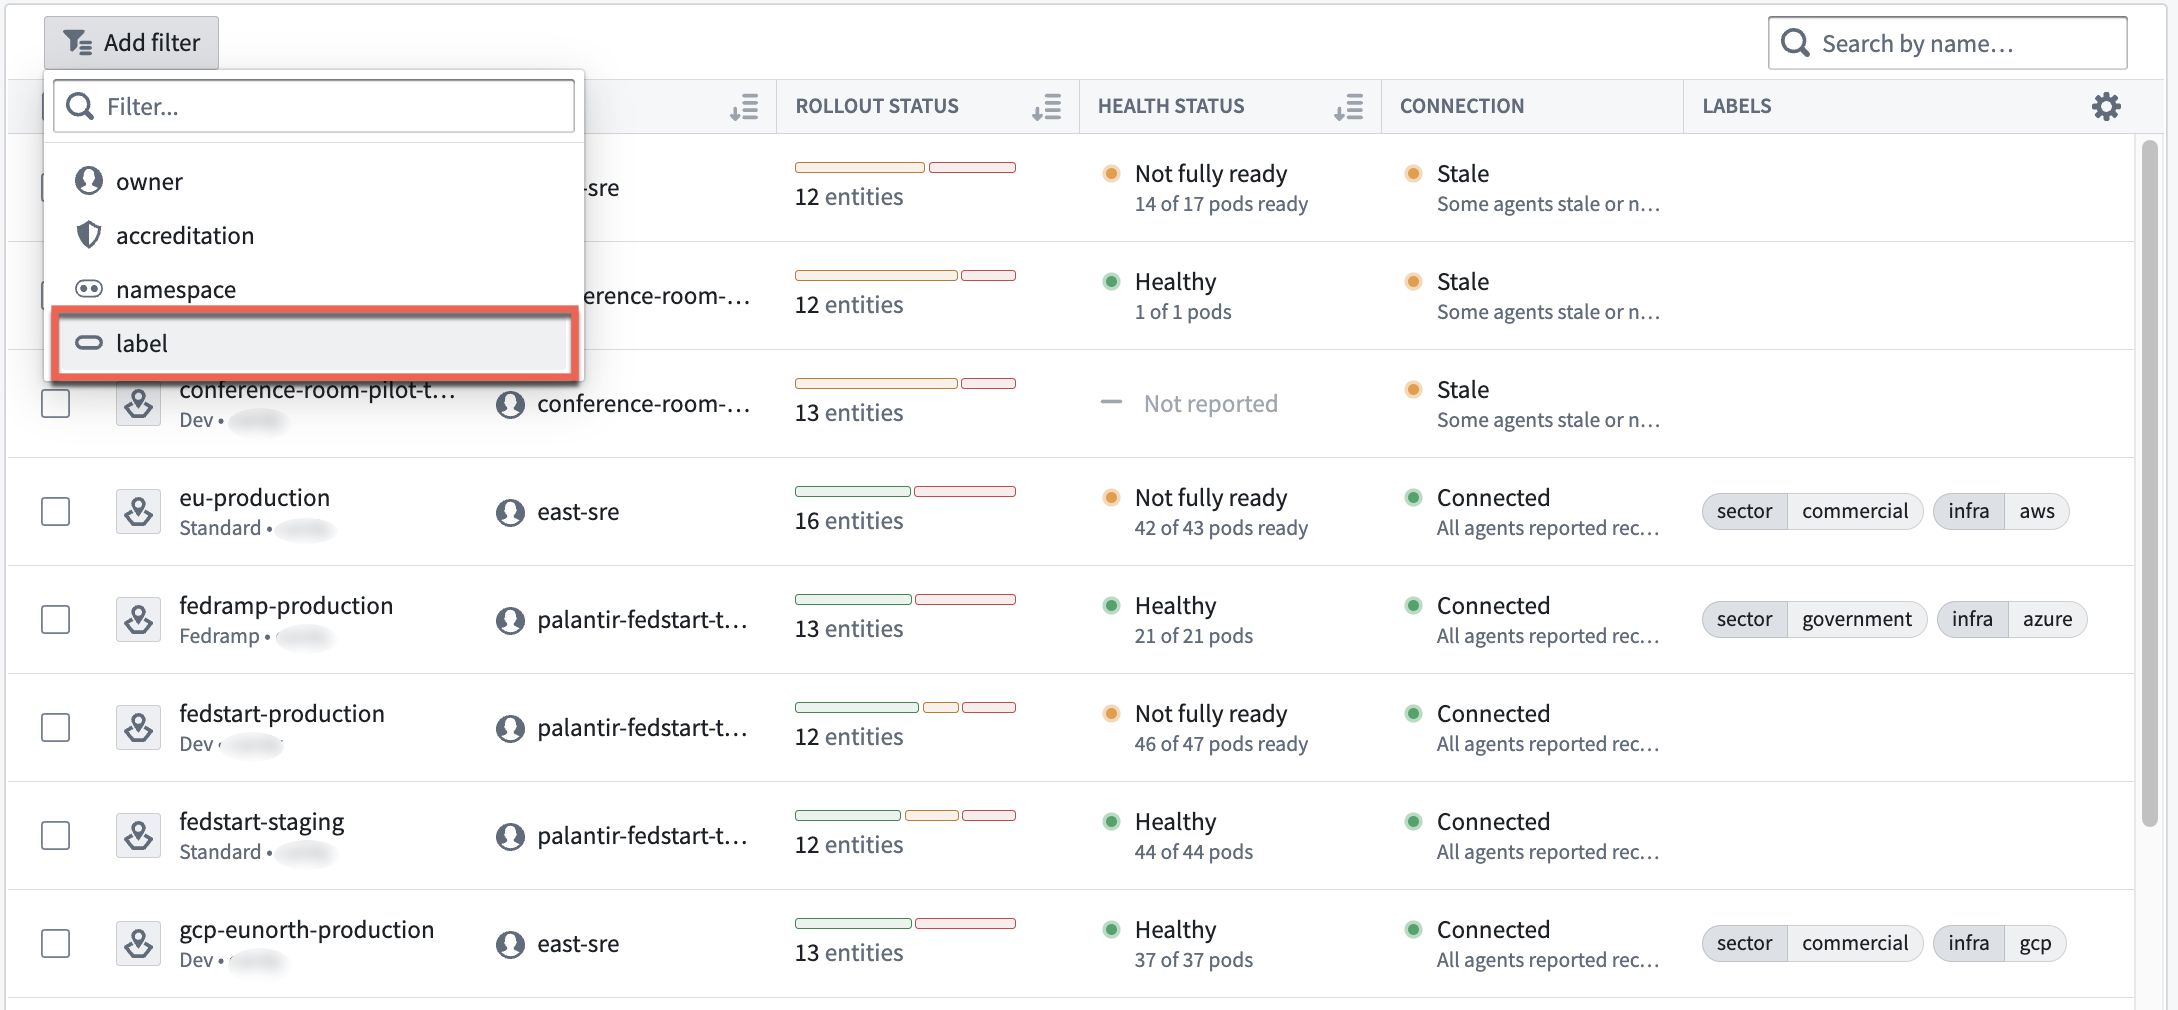Focus the Filter… search field in dropdown
2178x1010 pixels.
(314, 106)
